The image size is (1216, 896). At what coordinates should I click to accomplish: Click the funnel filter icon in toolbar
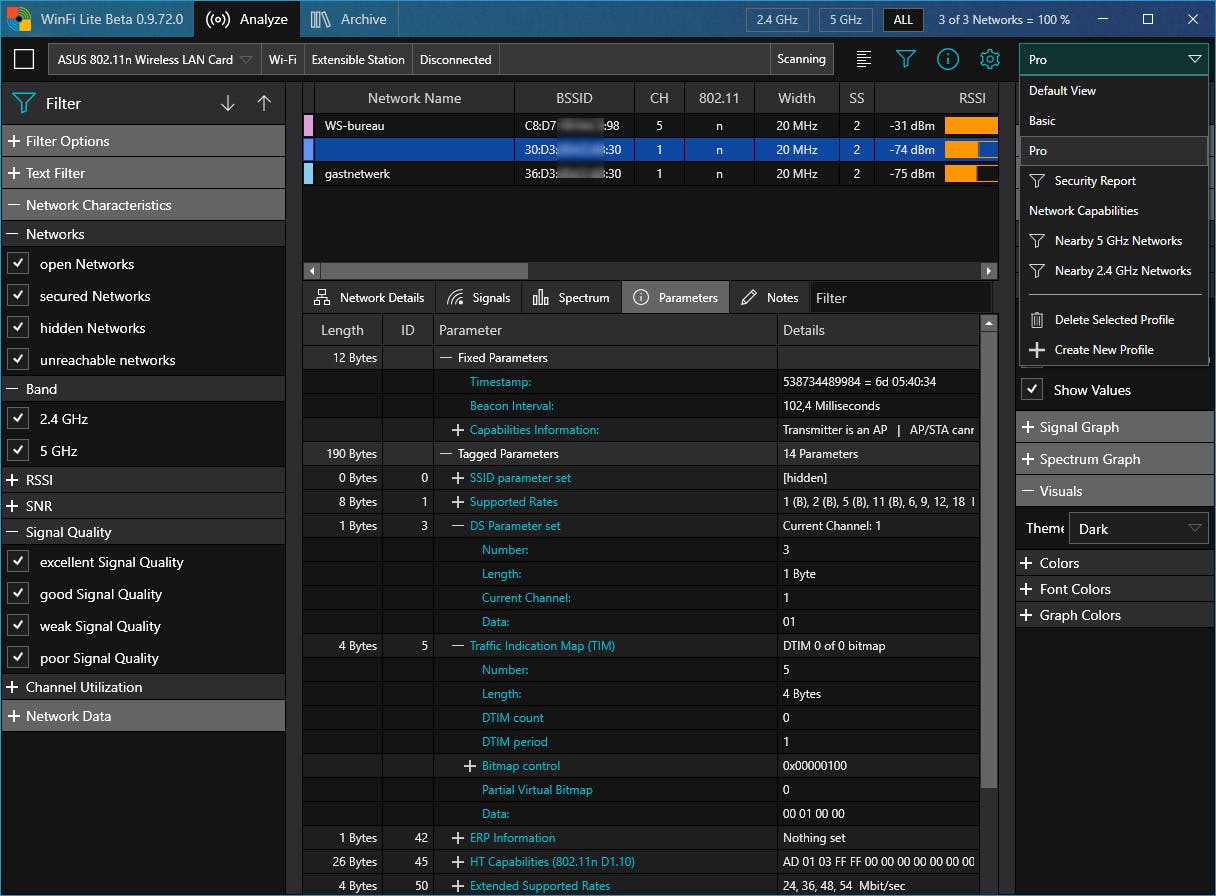point(905,59)
